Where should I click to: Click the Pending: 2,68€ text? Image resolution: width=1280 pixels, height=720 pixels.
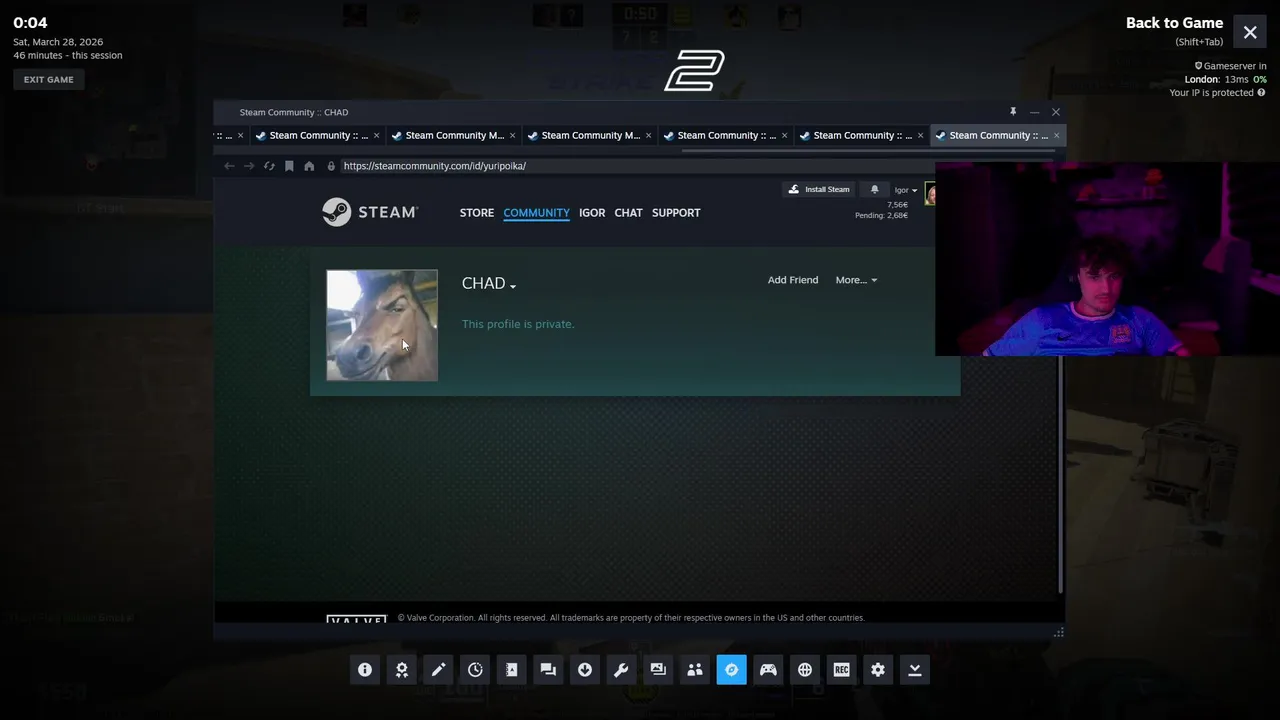tap(881, 215)
